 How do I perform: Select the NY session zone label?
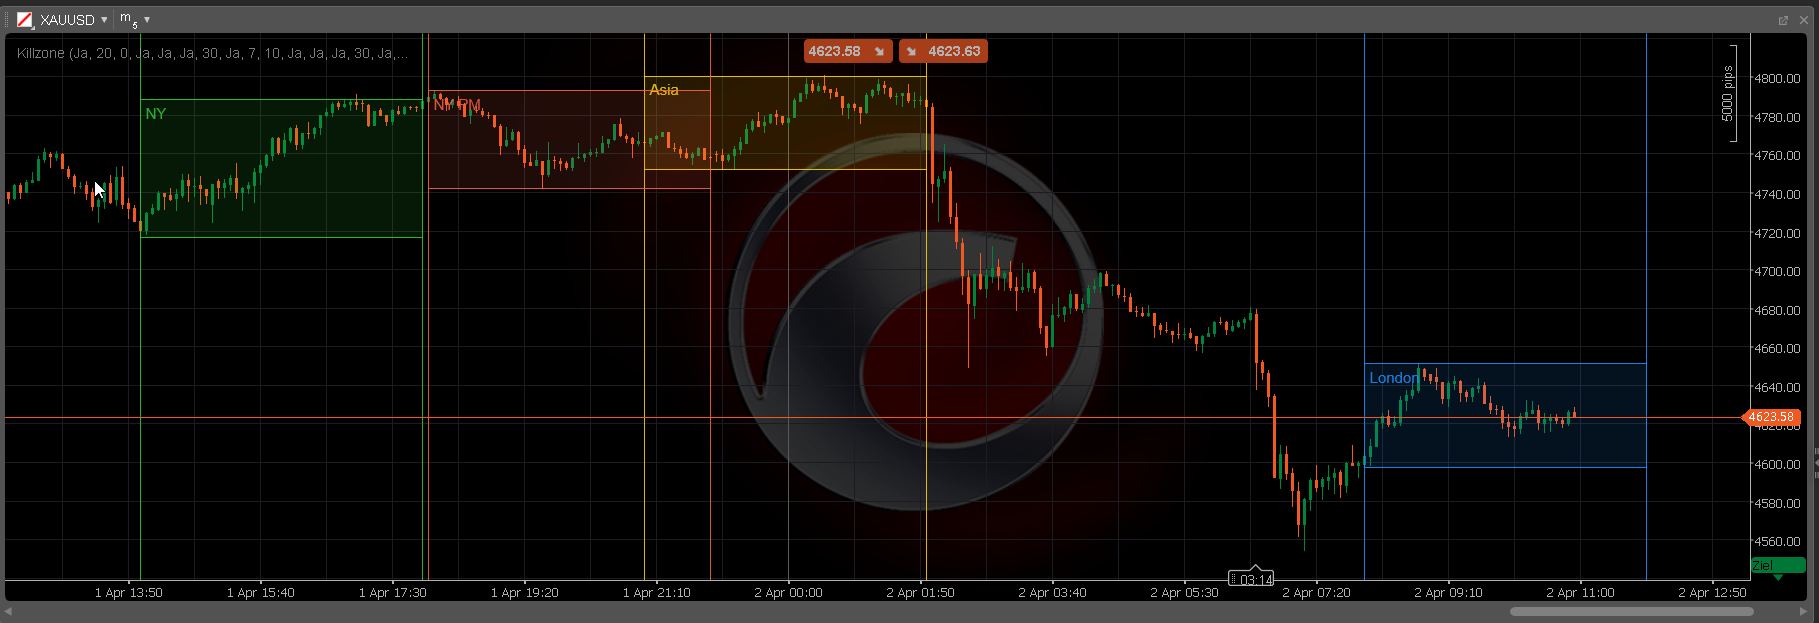(155, 114)
